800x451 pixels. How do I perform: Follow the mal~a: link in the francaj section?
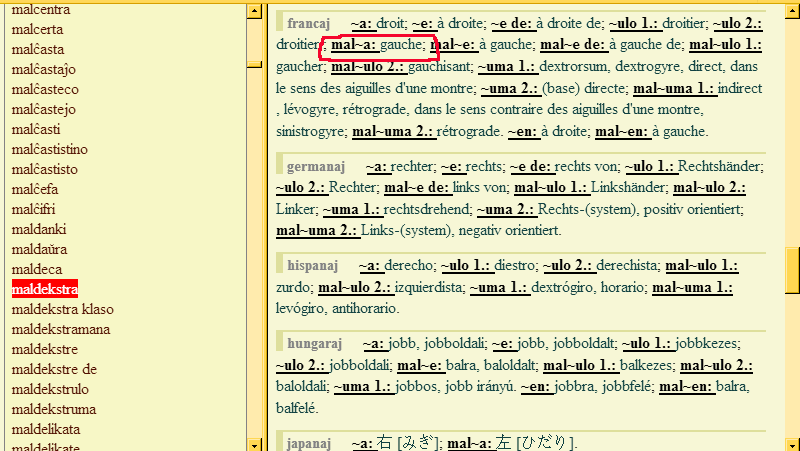(x=355, y=45)
